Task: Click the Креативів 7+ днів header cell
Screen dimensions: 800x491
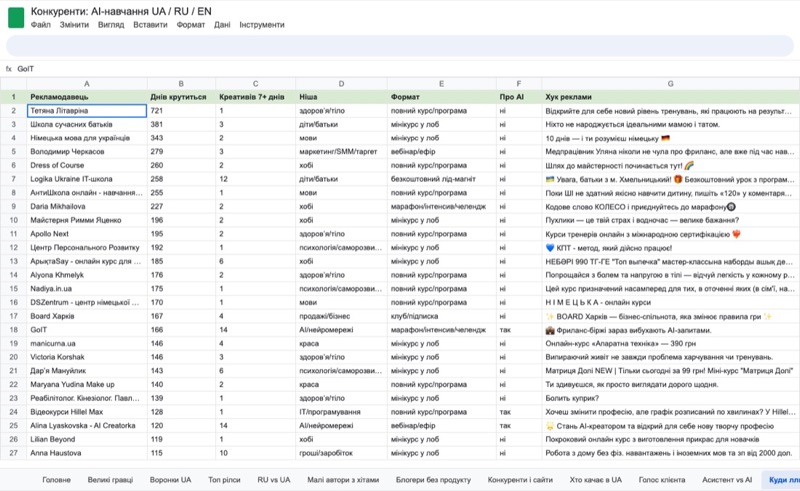Action: click(255, 97)
